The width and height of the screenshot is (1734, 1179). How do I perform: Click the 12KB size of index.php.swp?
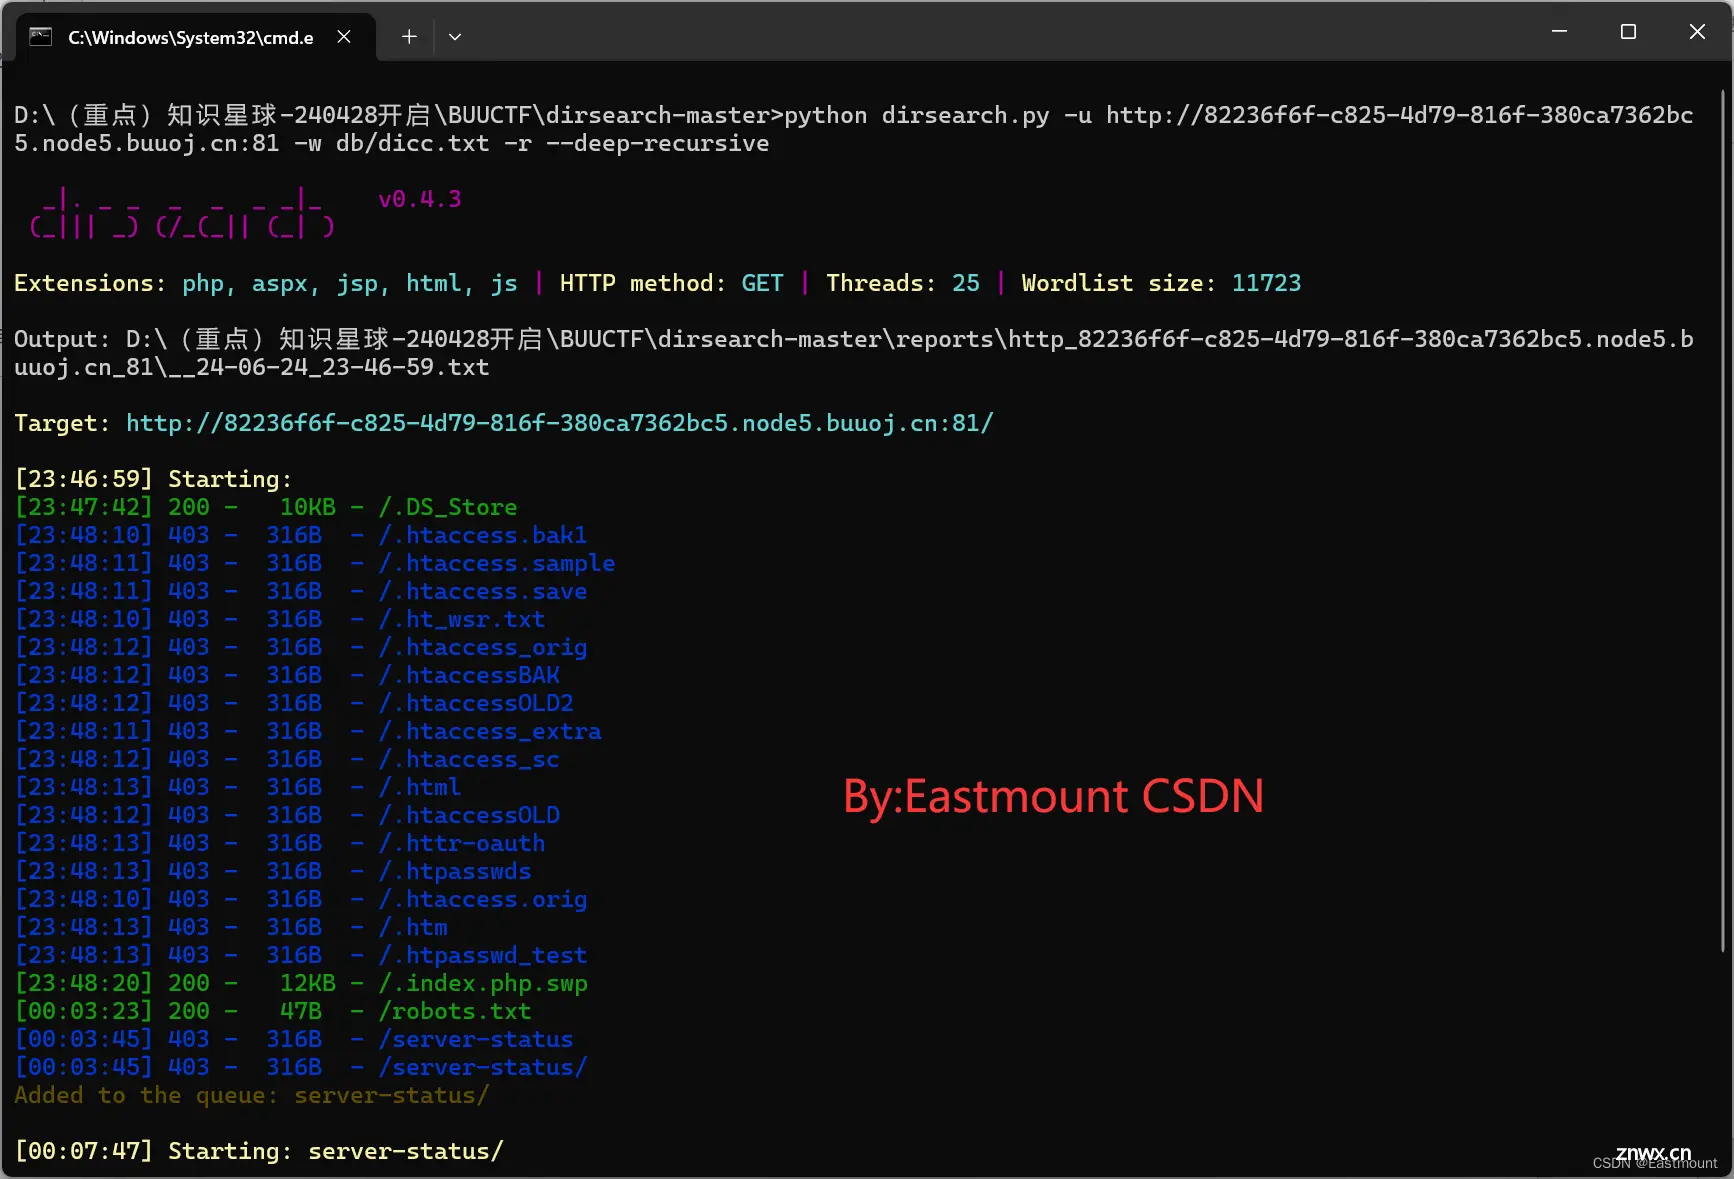tap(308, 983)
